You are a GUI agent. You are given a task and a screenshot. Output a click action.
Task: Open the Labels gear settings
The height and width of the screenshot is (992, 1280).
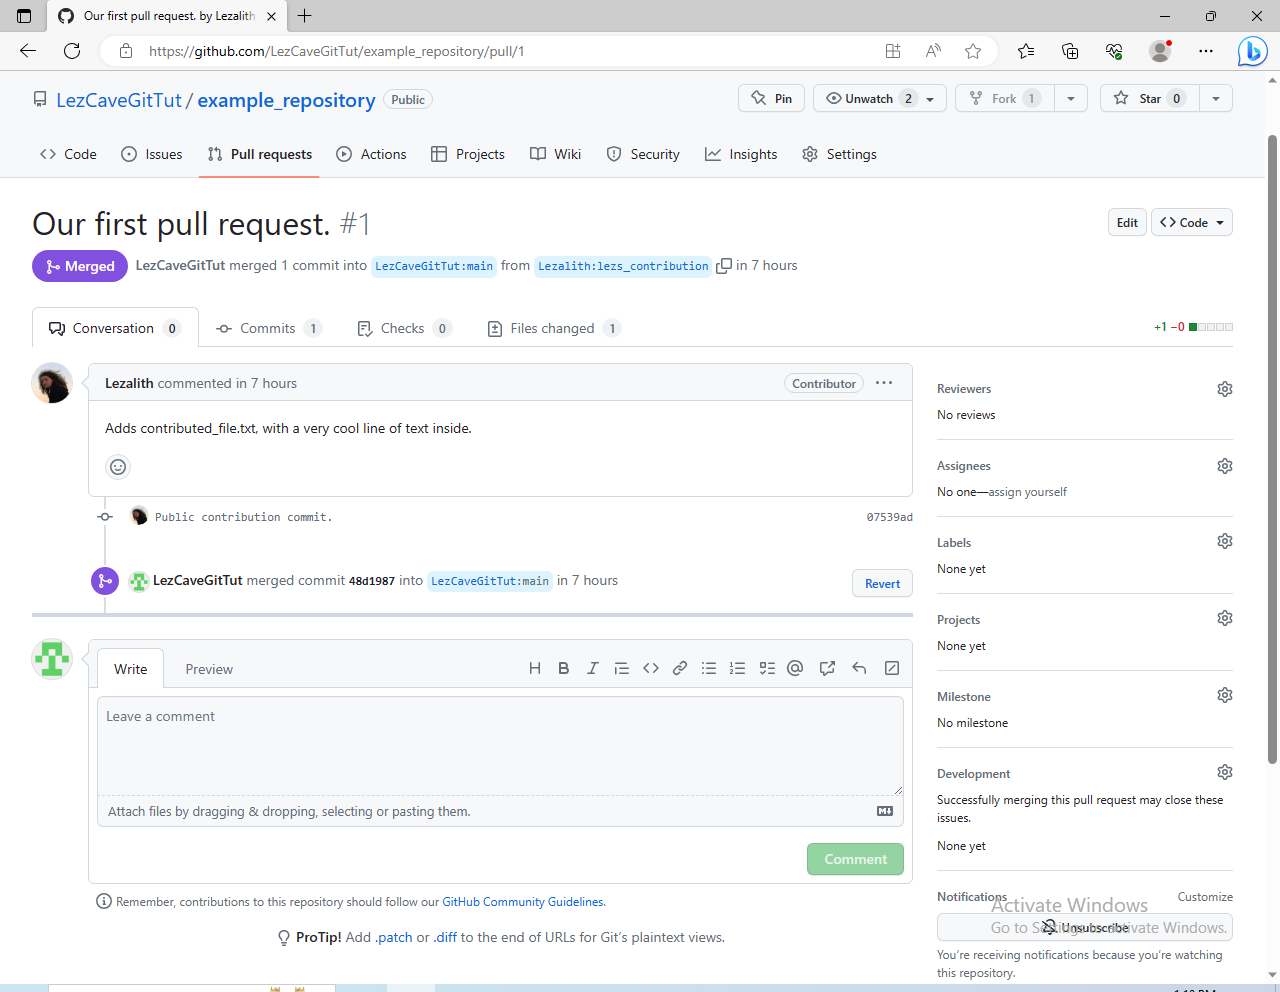[x=1225, y=541]
